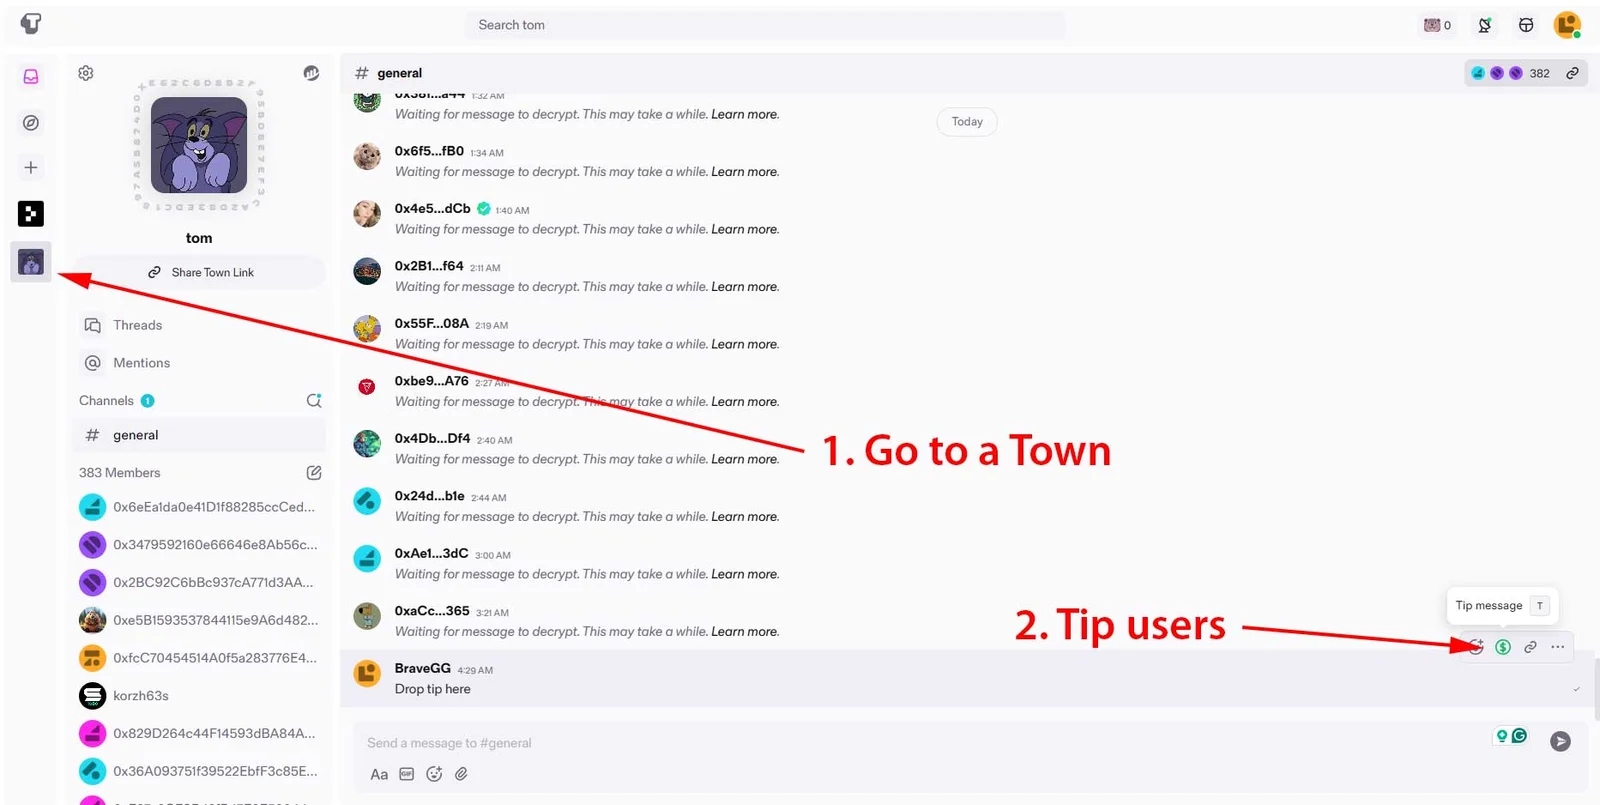Click the Today date pill
This screenshot has height=805, width=1600.
[967, 122]
